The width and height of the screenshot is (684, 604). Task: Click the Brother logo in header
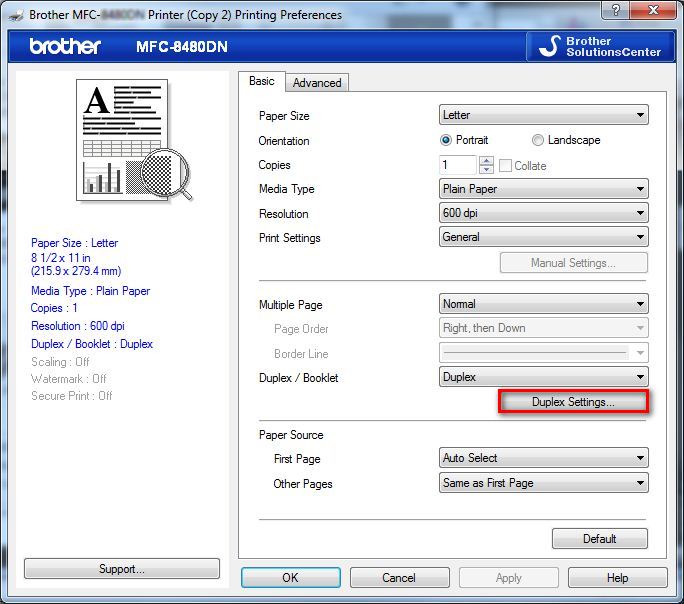click(65, 47)
